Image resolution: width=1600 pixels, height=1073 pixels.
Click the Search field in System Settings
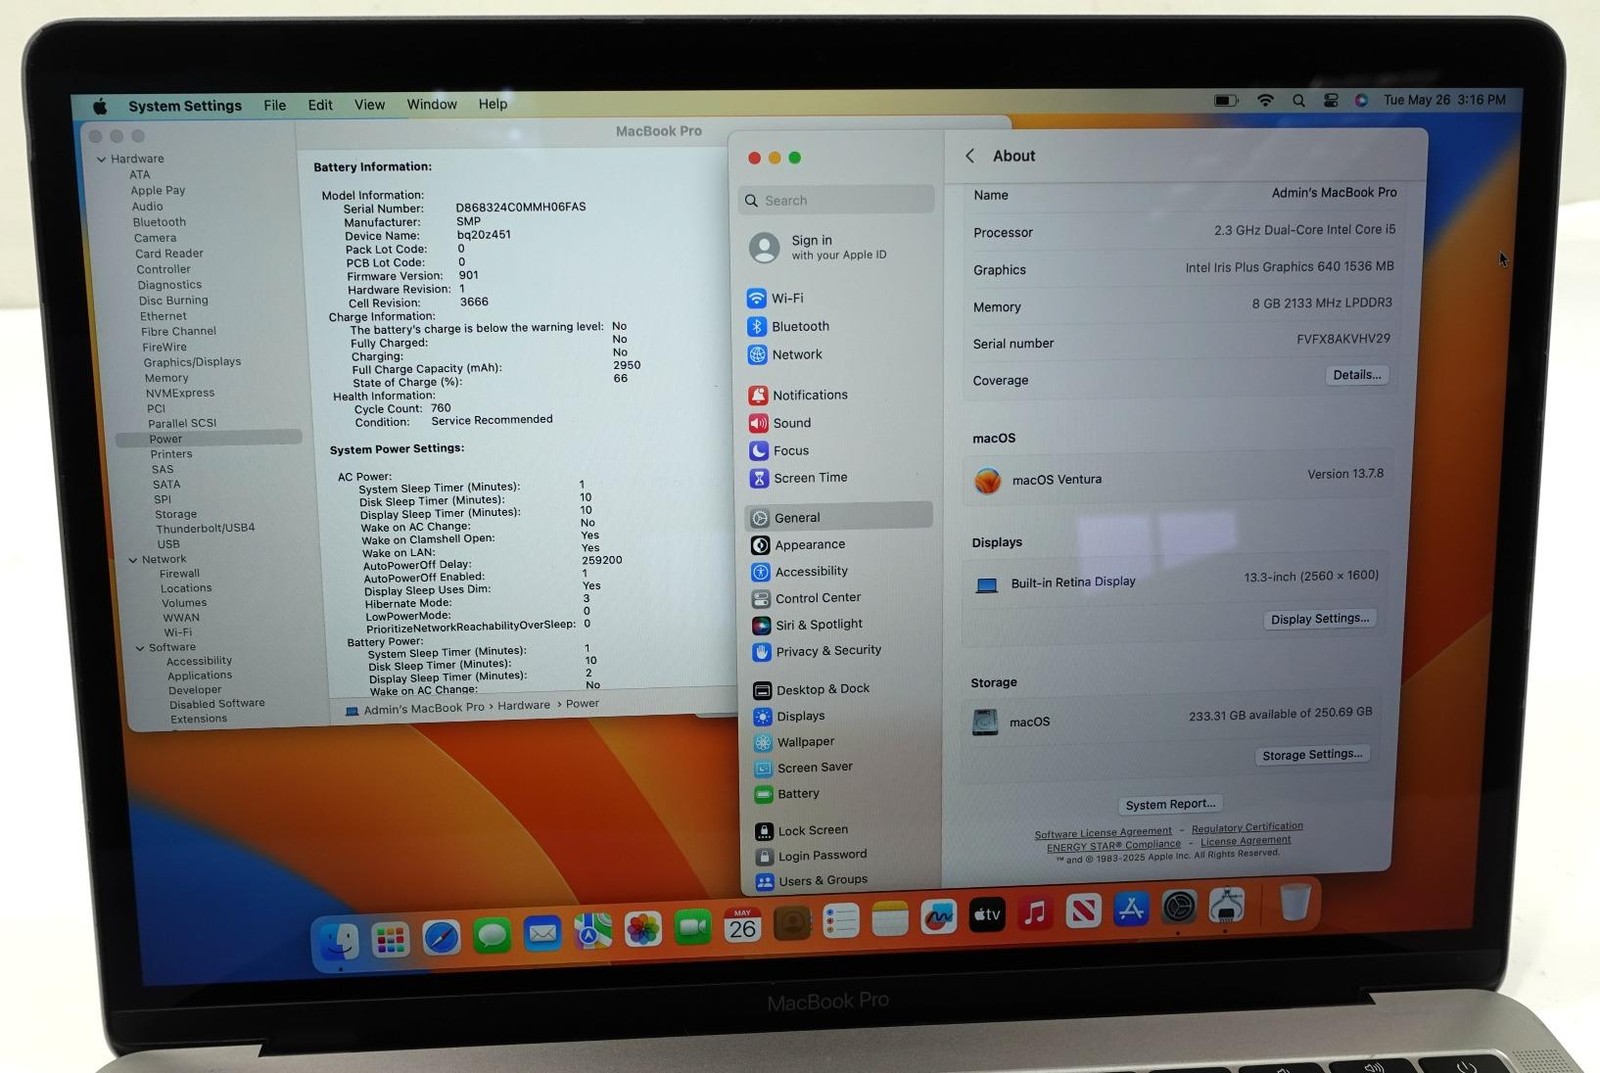tap(838, 200)
